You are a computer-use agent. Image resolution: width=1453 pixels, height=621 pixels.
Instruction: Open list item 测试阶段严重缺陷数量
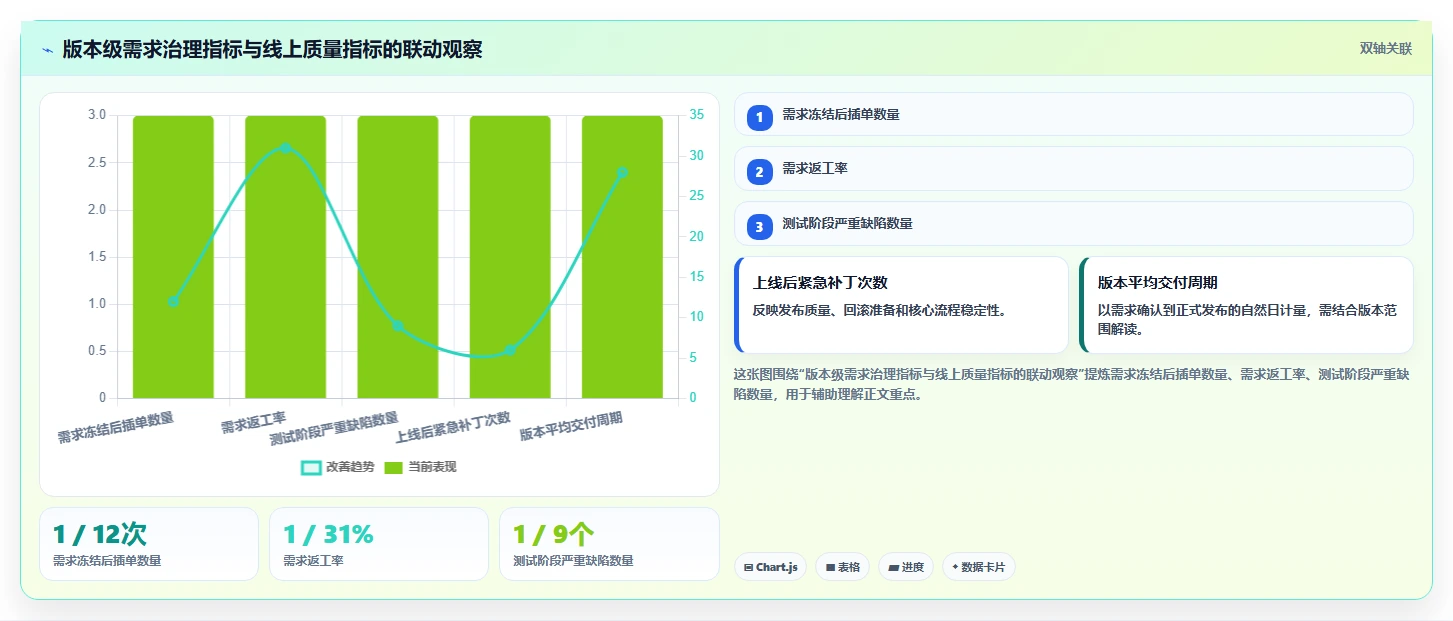pos(1073,224)
